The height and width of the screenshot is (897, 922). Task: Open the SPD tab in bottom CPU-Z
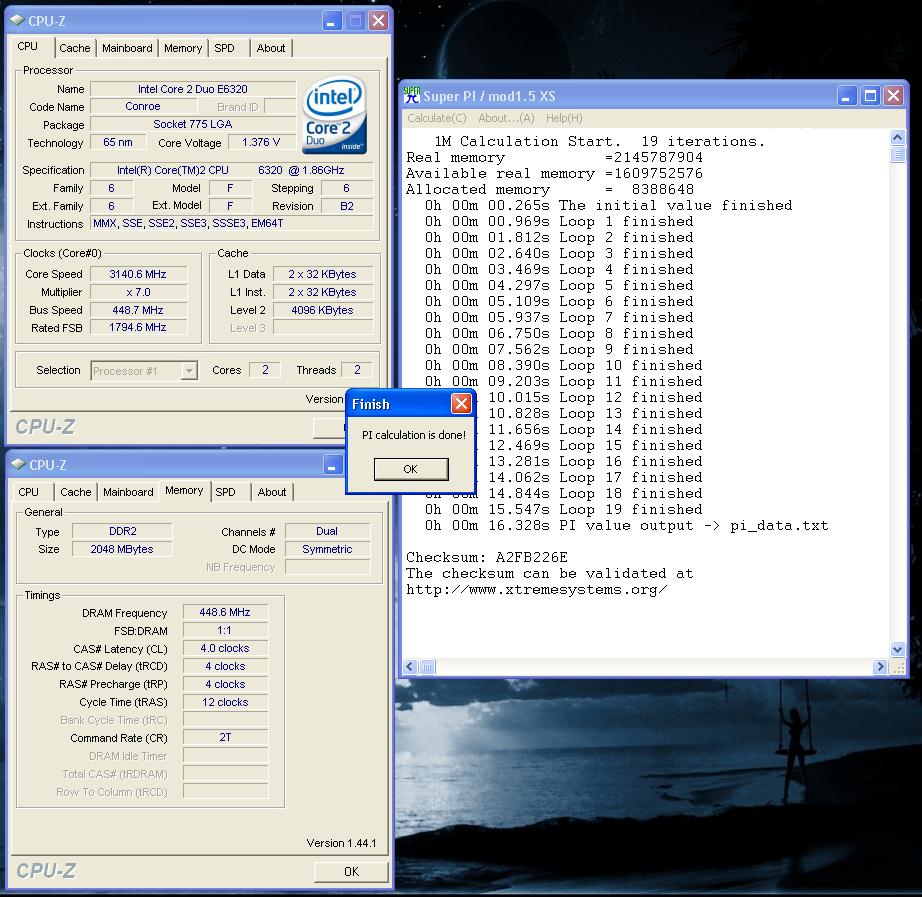(225, 492)
